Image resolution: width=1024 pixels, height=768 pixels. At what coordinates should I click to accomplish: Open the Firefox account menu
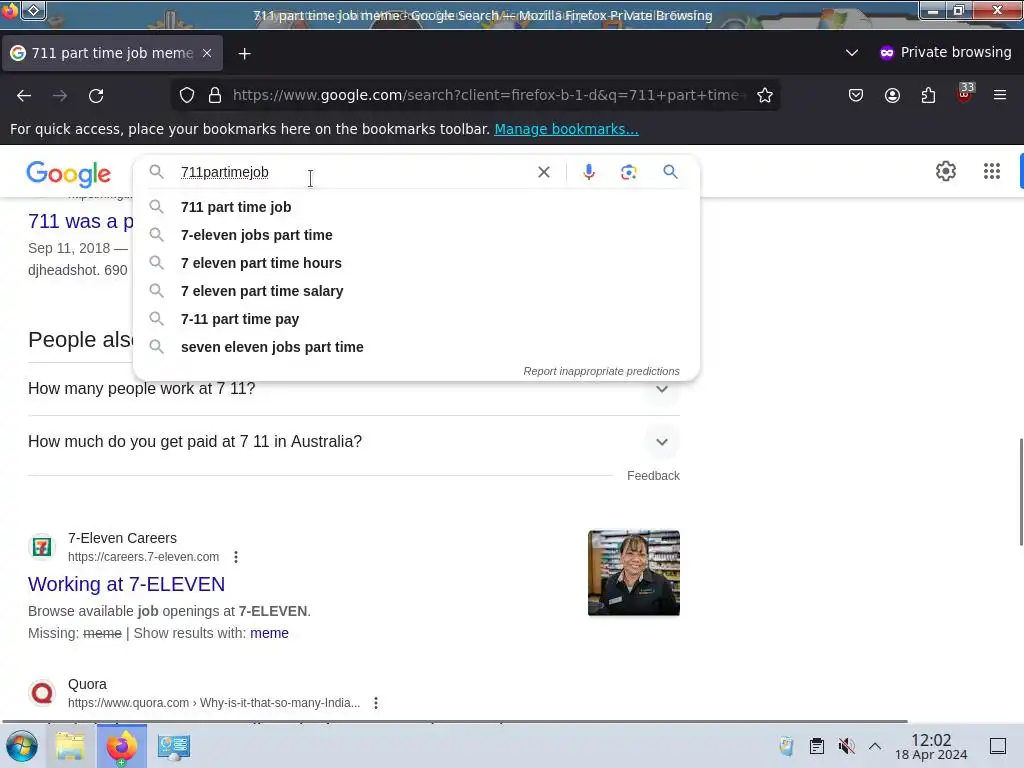(x=892, y=95)
